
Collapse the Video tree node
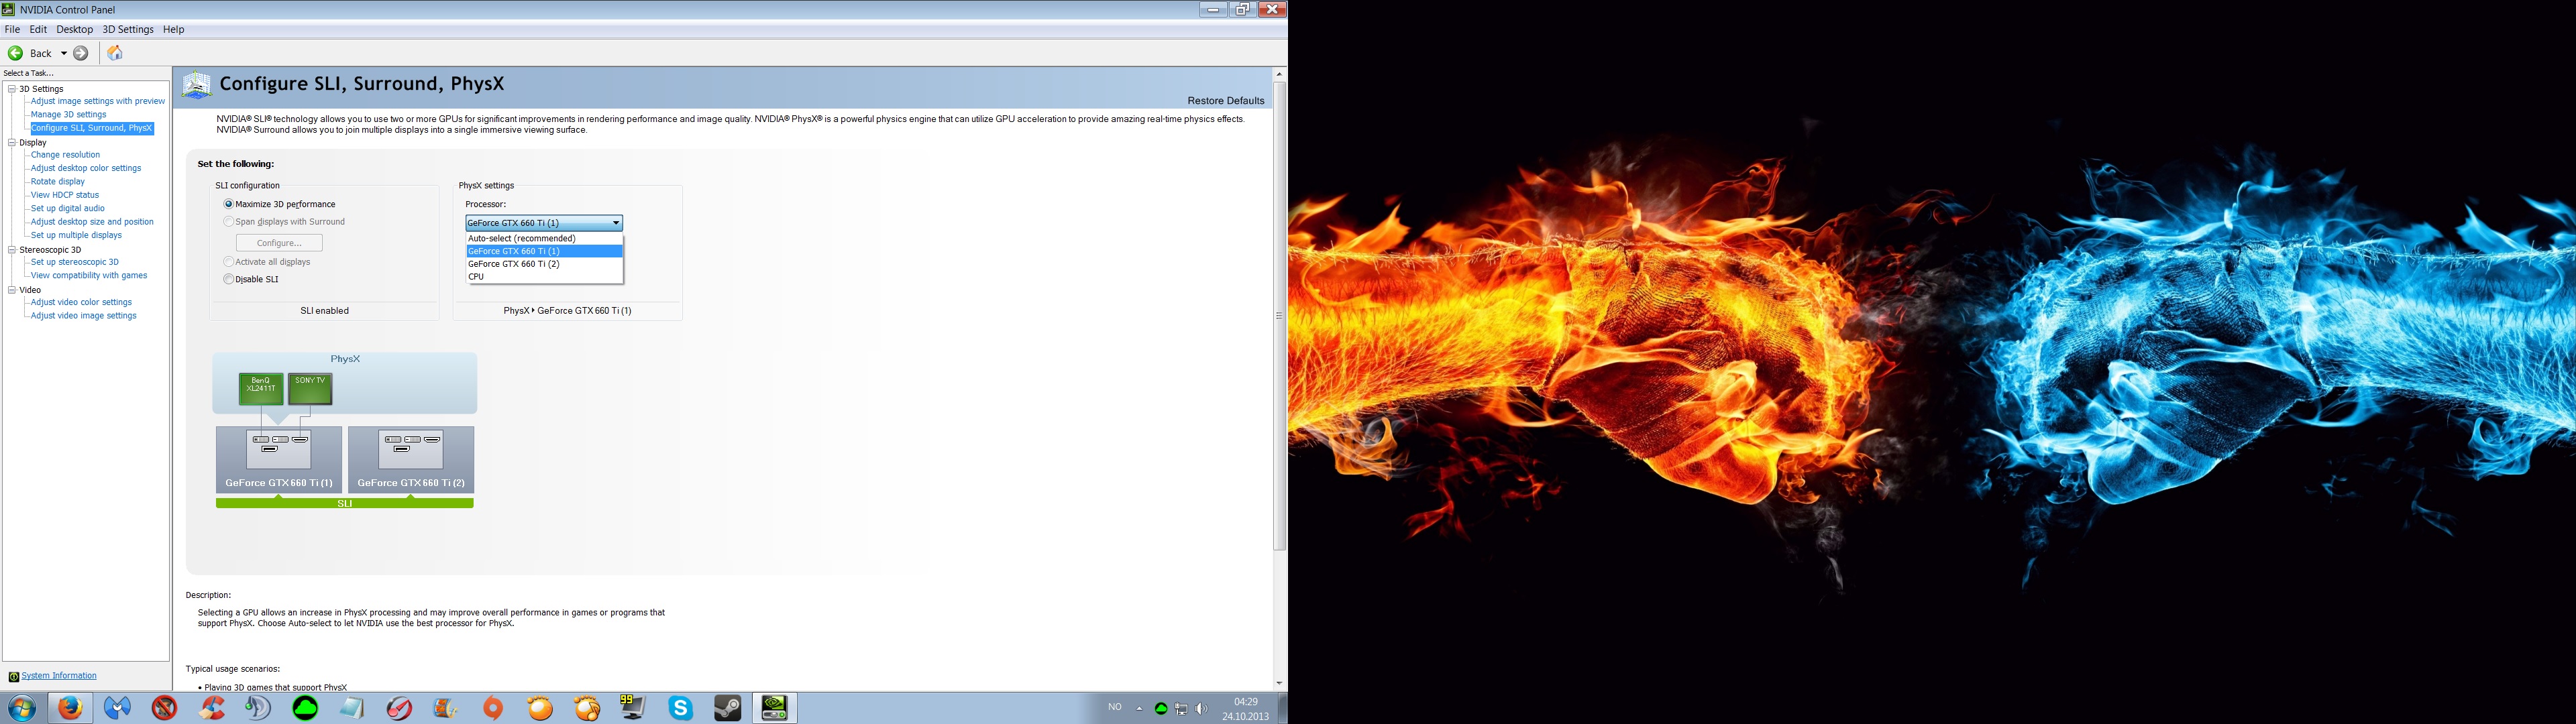click(12, 290)
